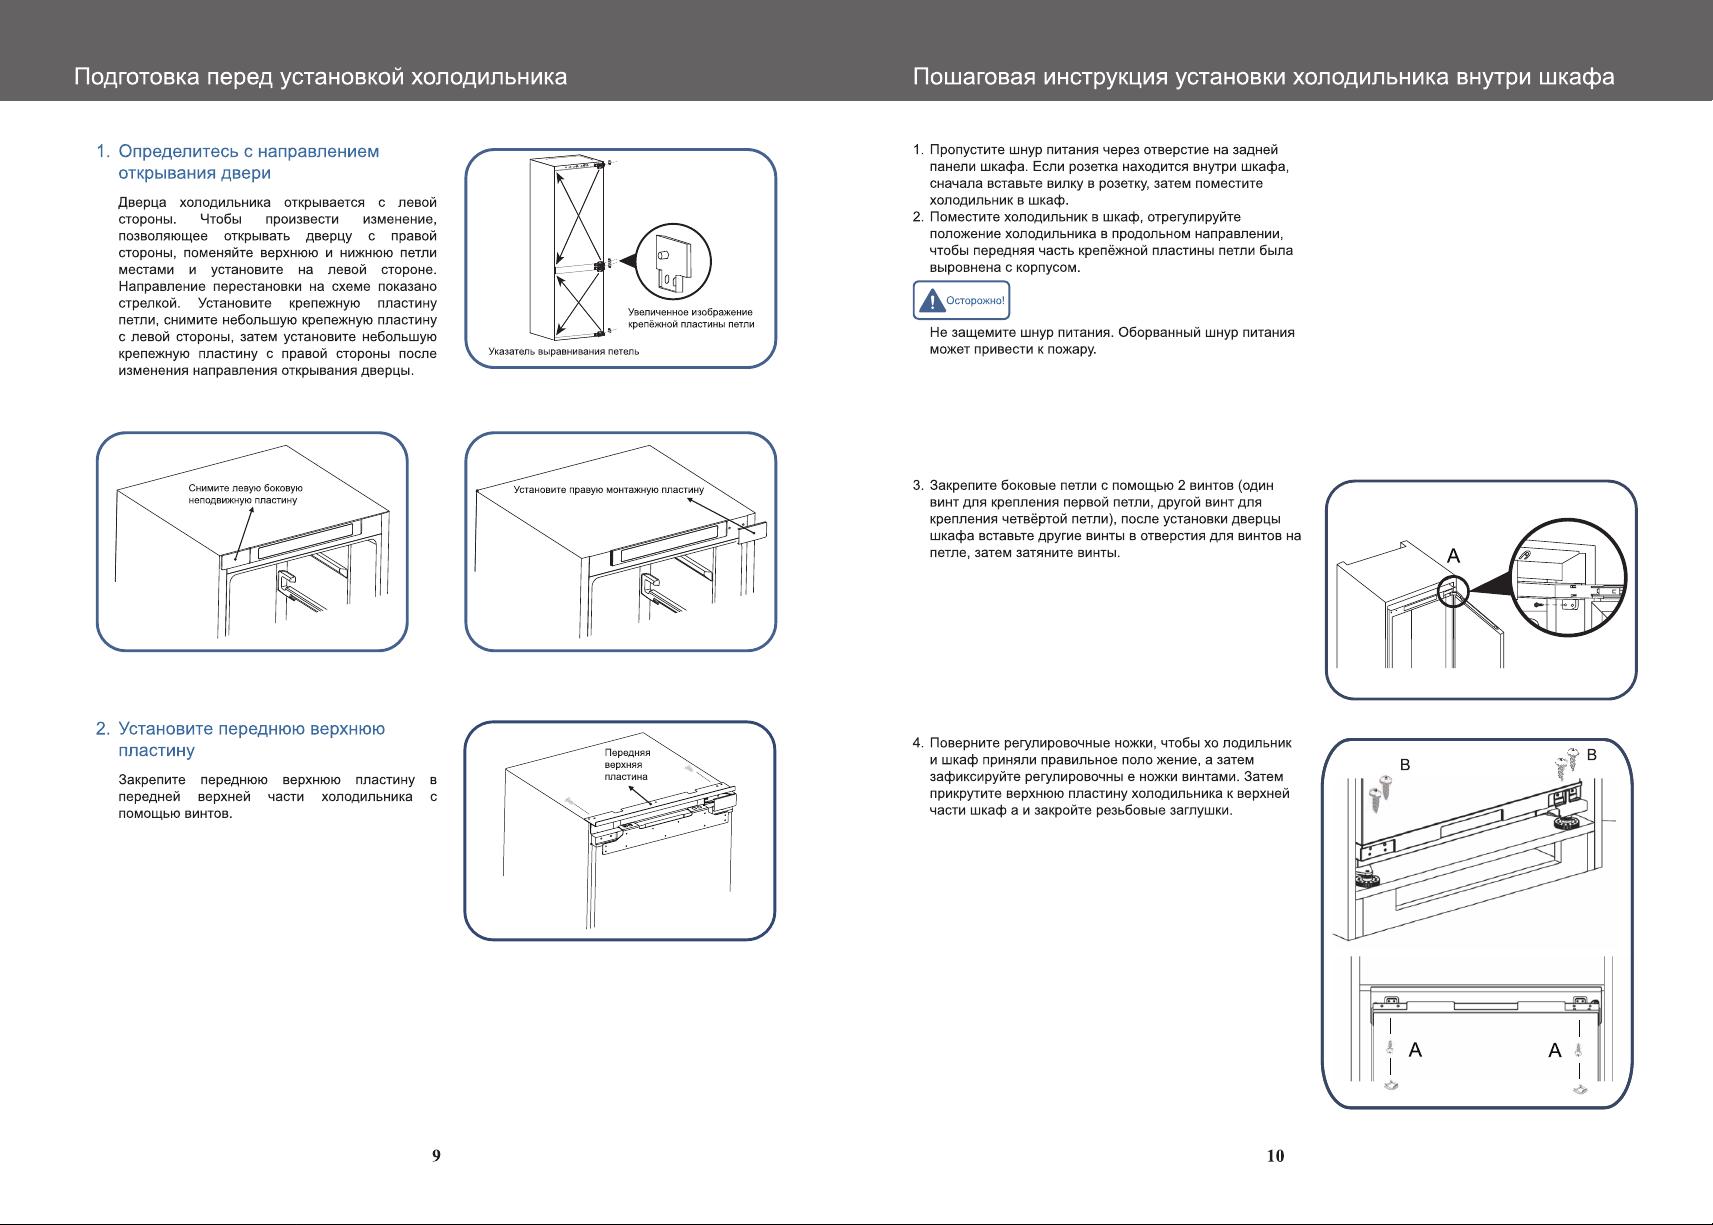Click the bottom left threaded cap icon
Viewport: 1713px width, 1225px height.
click(x=1390, y=1085)
